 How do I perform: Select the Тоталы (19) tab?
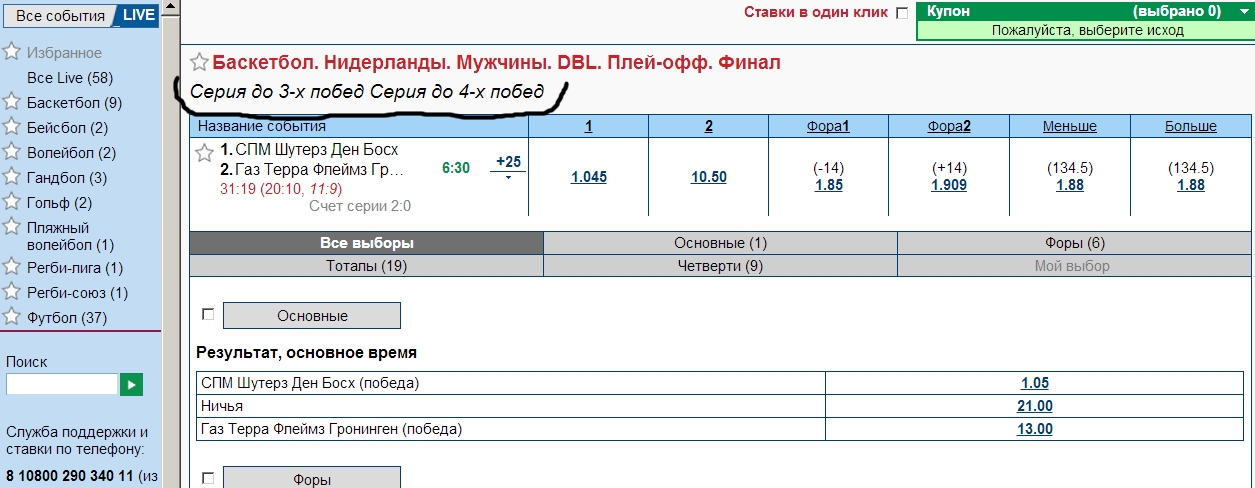[x=366, y=266]
